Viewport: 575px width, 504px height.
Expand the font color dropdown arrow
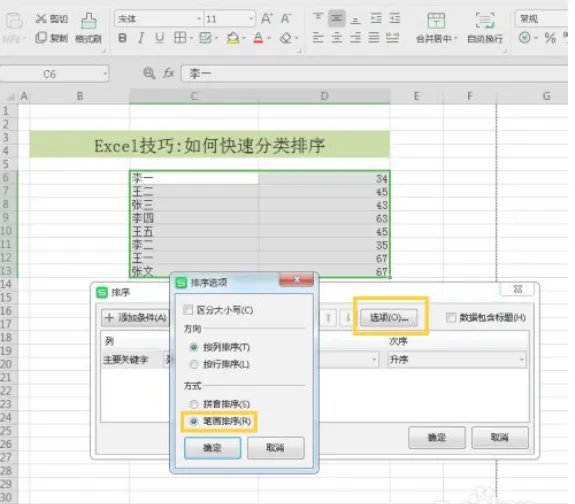269,38
